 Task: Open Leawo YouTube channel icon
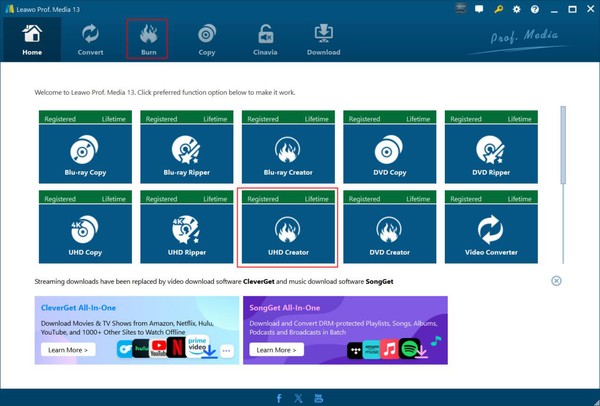pos(318,398)
